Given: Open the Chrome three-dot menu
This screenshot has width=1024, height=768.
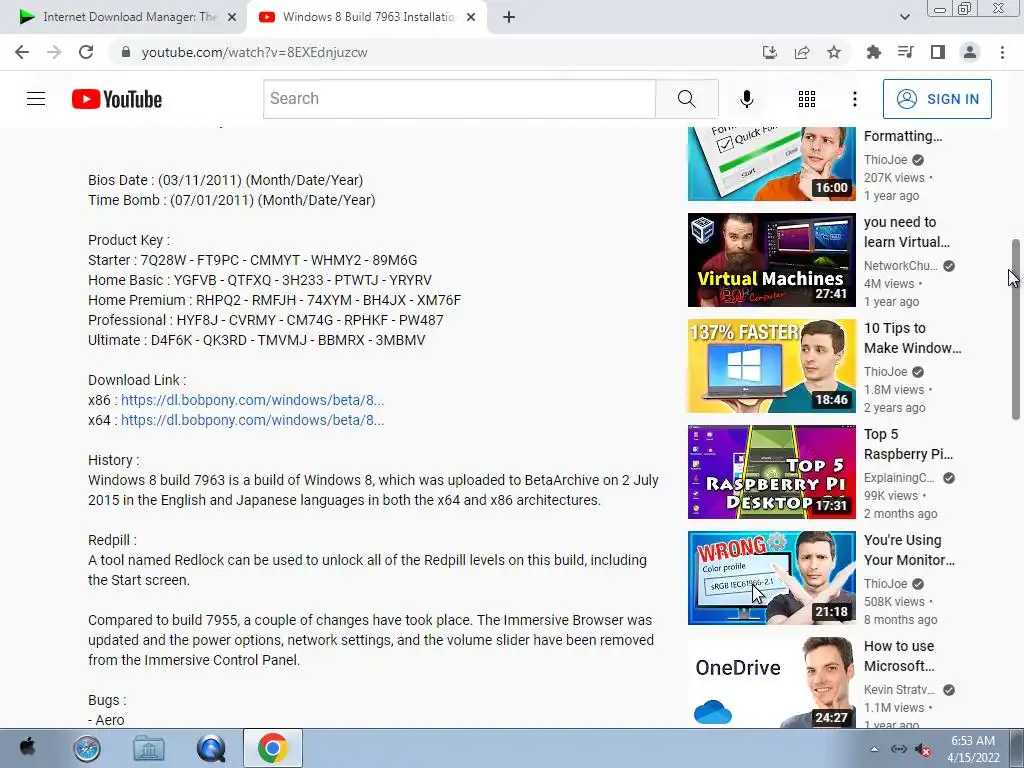Looking at the screenshot, I should (x=1002, y=52).
